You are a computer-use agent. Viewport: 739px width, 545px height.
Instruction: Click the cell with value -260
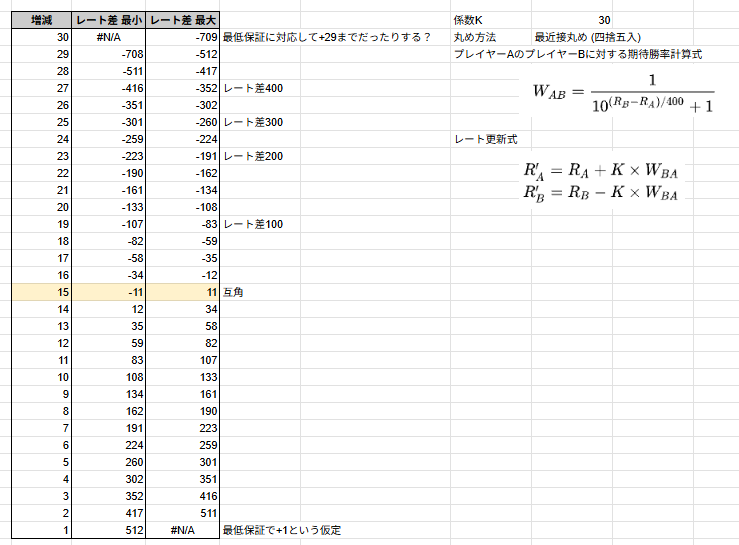(182, 122)
